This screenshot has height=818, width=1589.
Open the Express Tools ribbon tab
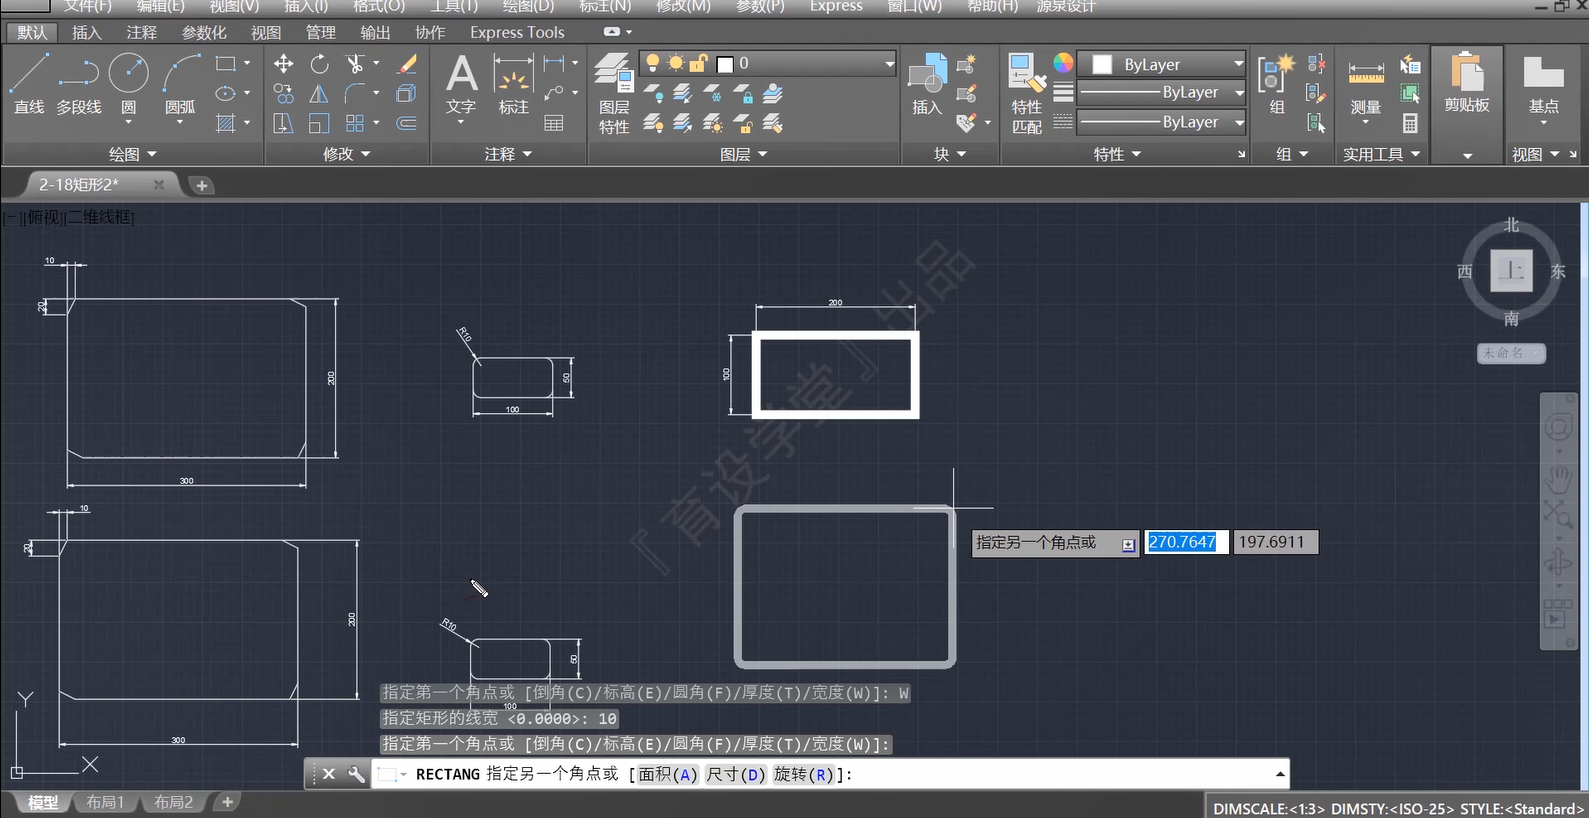[517, 32]
